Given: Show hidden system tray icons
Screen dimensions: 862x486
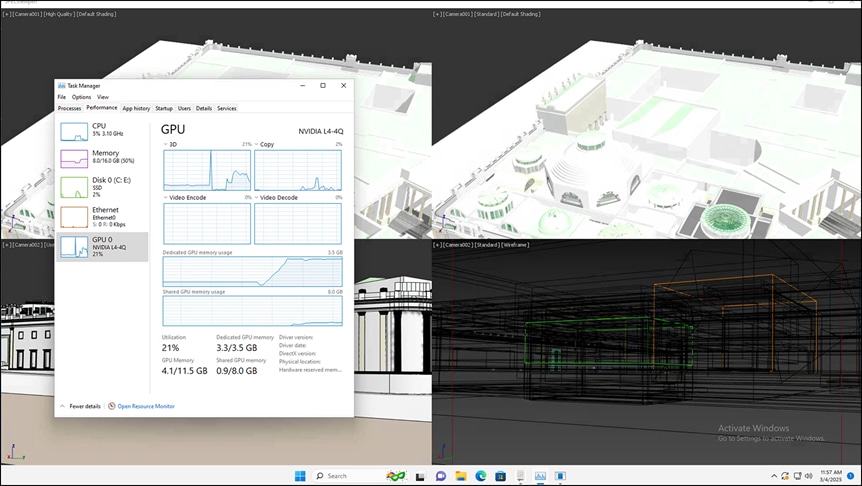Looking at the screenshot, I should tap(774, 476).
